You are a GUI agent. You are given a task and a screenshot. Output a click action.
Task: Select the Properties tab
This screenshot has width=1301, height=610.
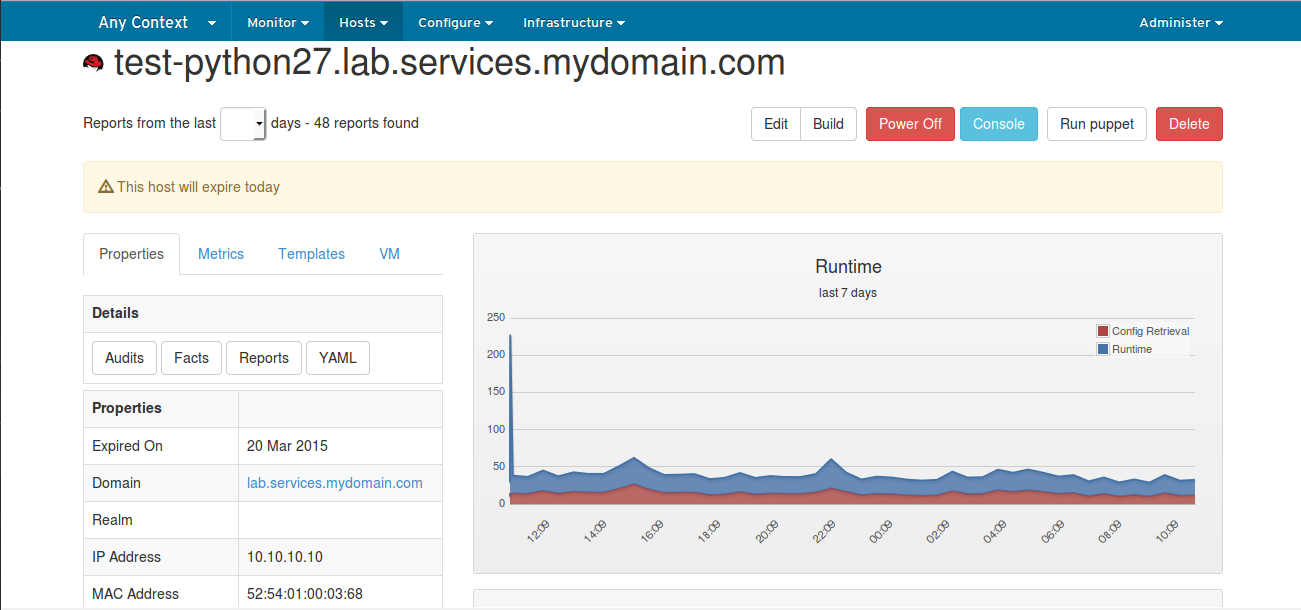point(131,254)
